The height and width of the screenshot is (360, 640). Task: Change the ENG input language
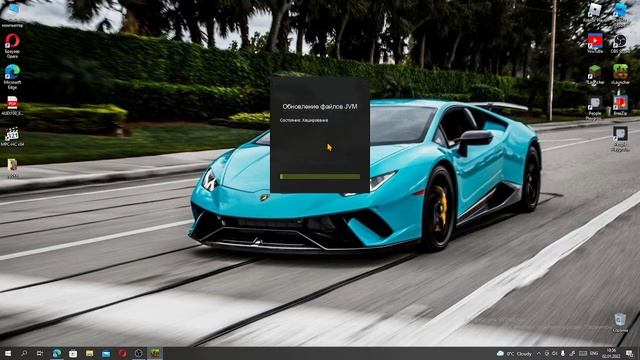pos(594,353)
